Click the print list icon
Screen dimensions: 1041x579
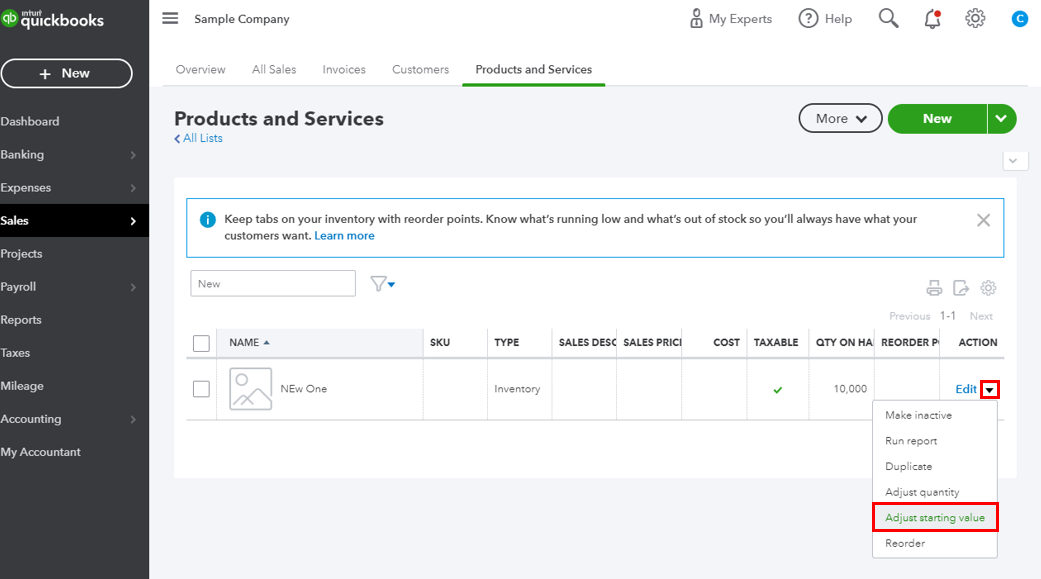[x=934, y=288]
